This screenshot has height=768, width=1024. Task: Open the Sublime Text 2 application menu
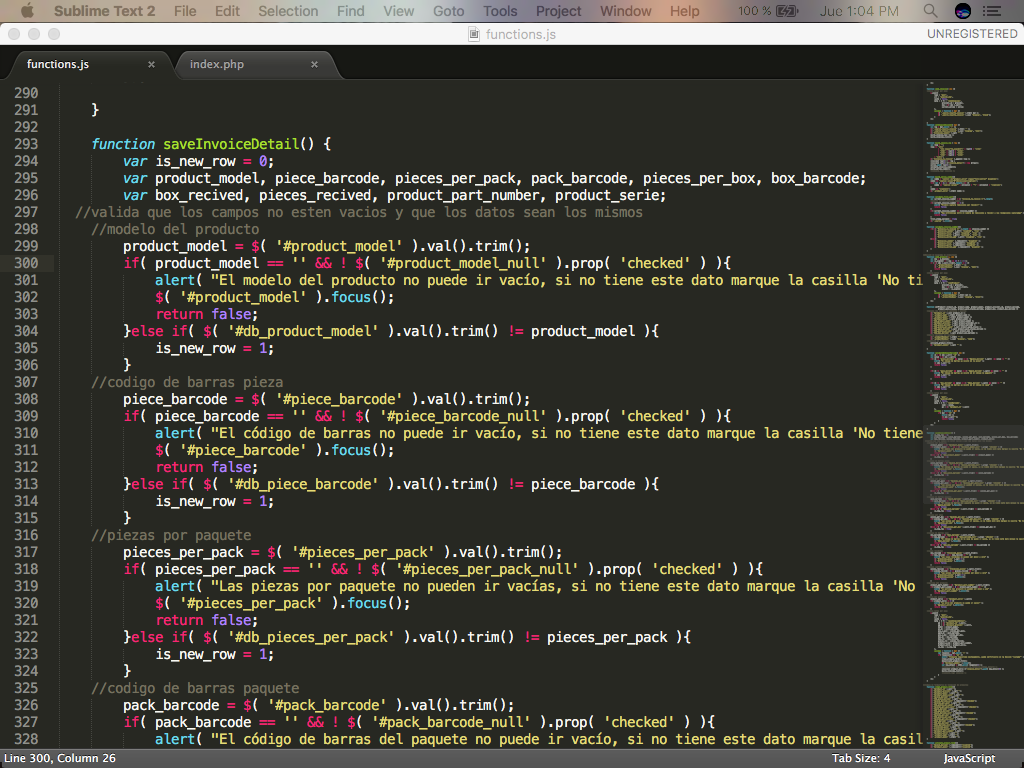104,11
